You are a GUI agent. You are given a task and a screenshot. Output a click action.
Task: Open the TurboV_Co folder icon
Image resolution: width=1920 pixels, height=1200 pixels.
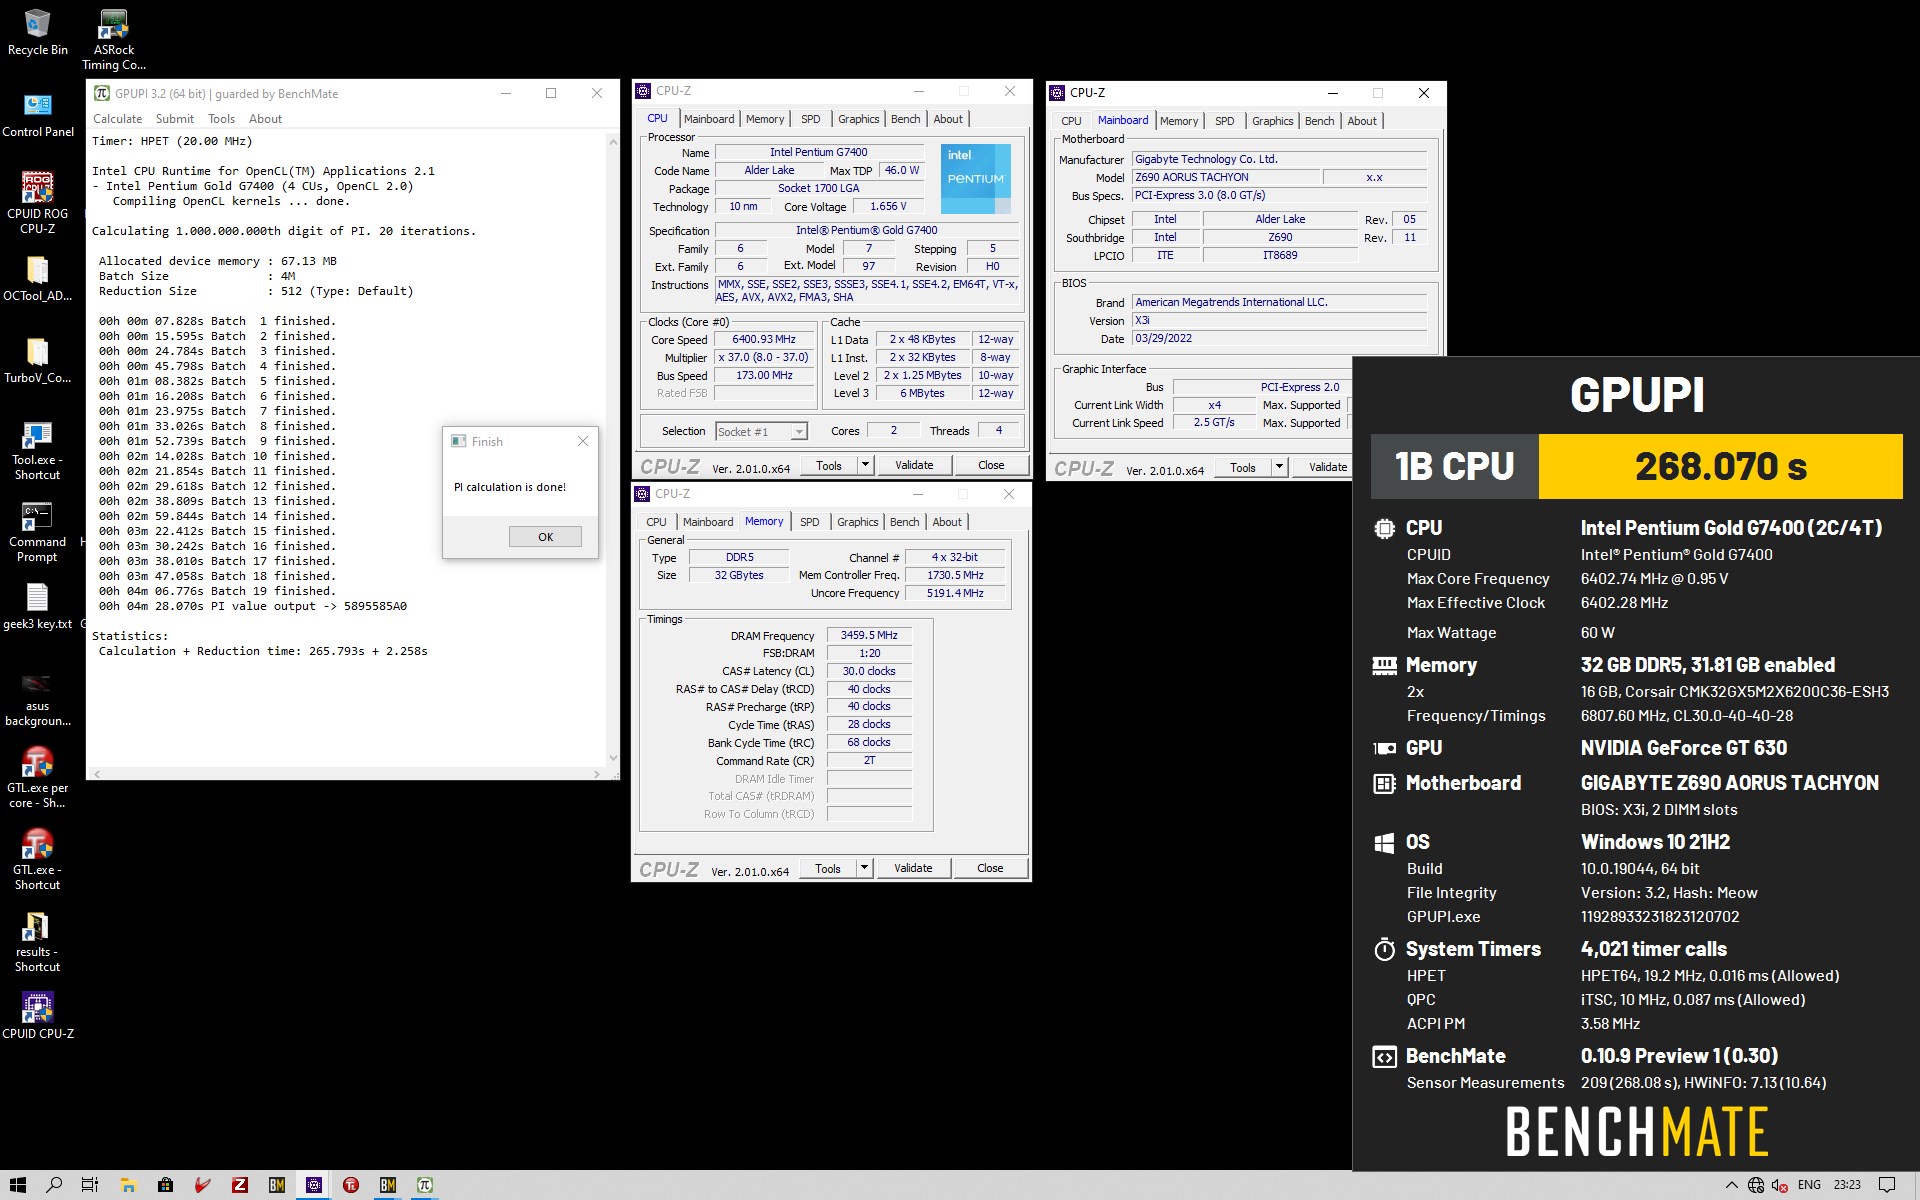tap(38, 361)
